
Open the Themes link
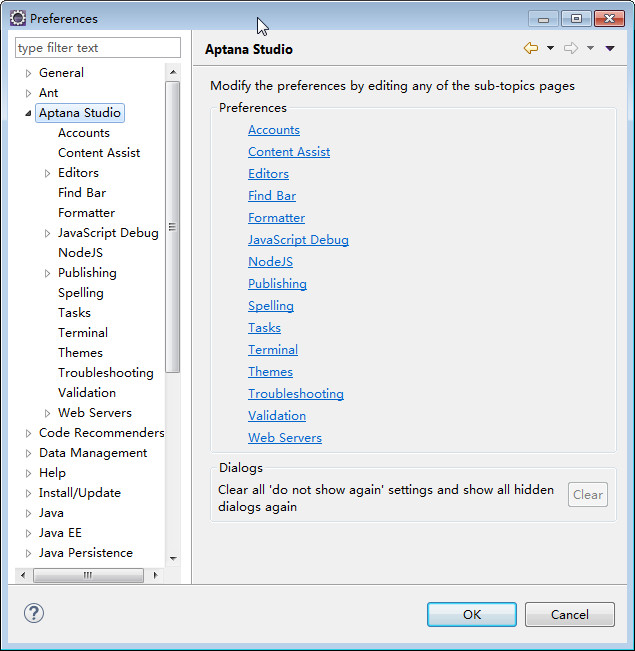coord(270,372)
